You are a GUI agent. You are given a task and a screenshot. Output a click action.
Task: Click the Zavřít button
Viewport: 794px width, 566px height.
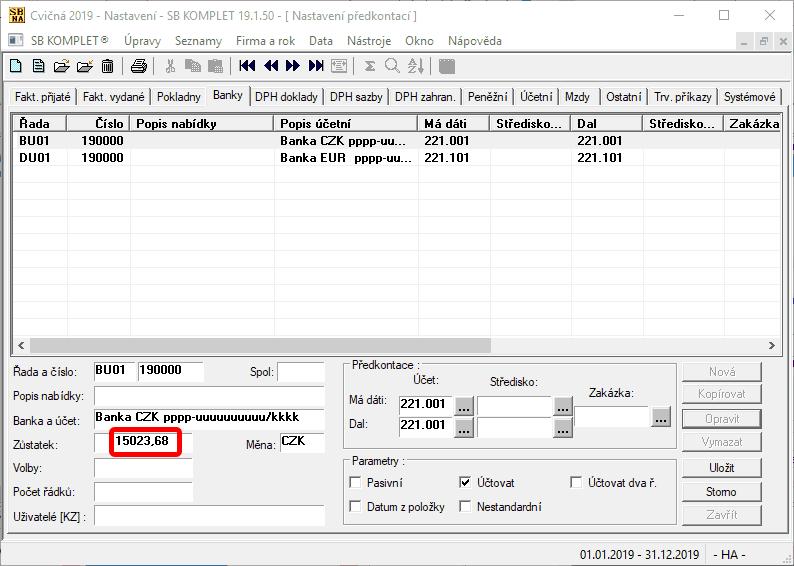(x=722, y=515)
